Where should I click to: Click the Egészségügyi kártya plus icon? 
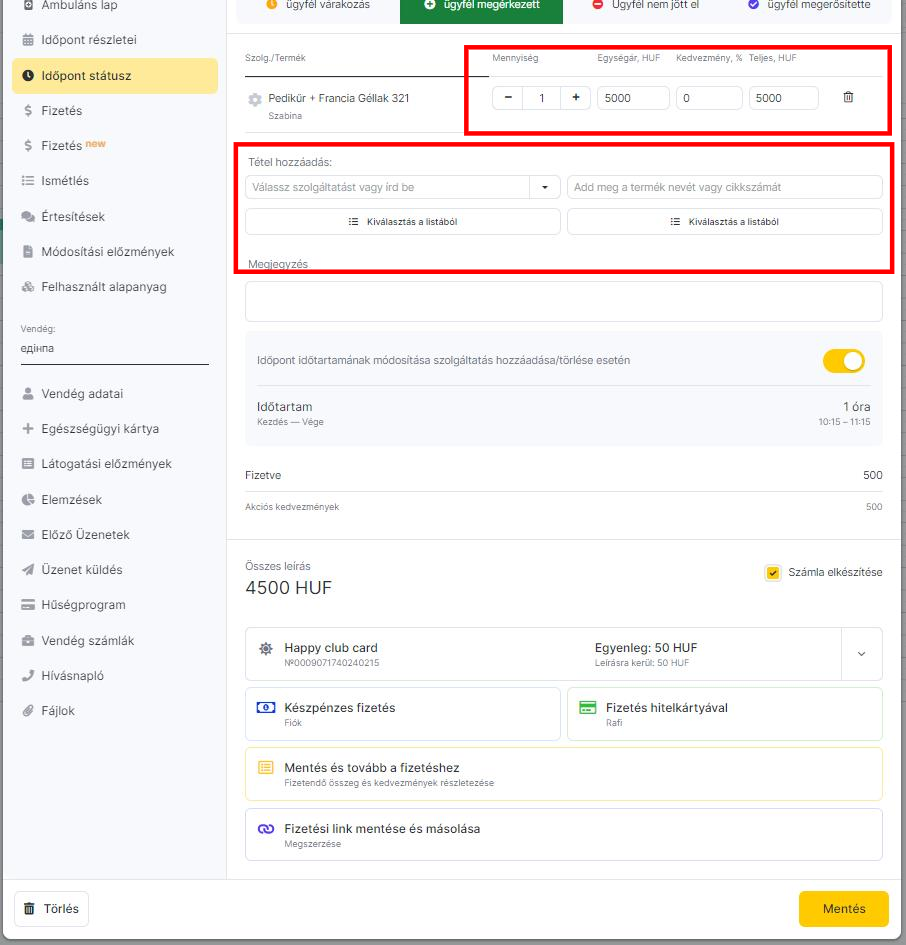[x=28, y=429]
